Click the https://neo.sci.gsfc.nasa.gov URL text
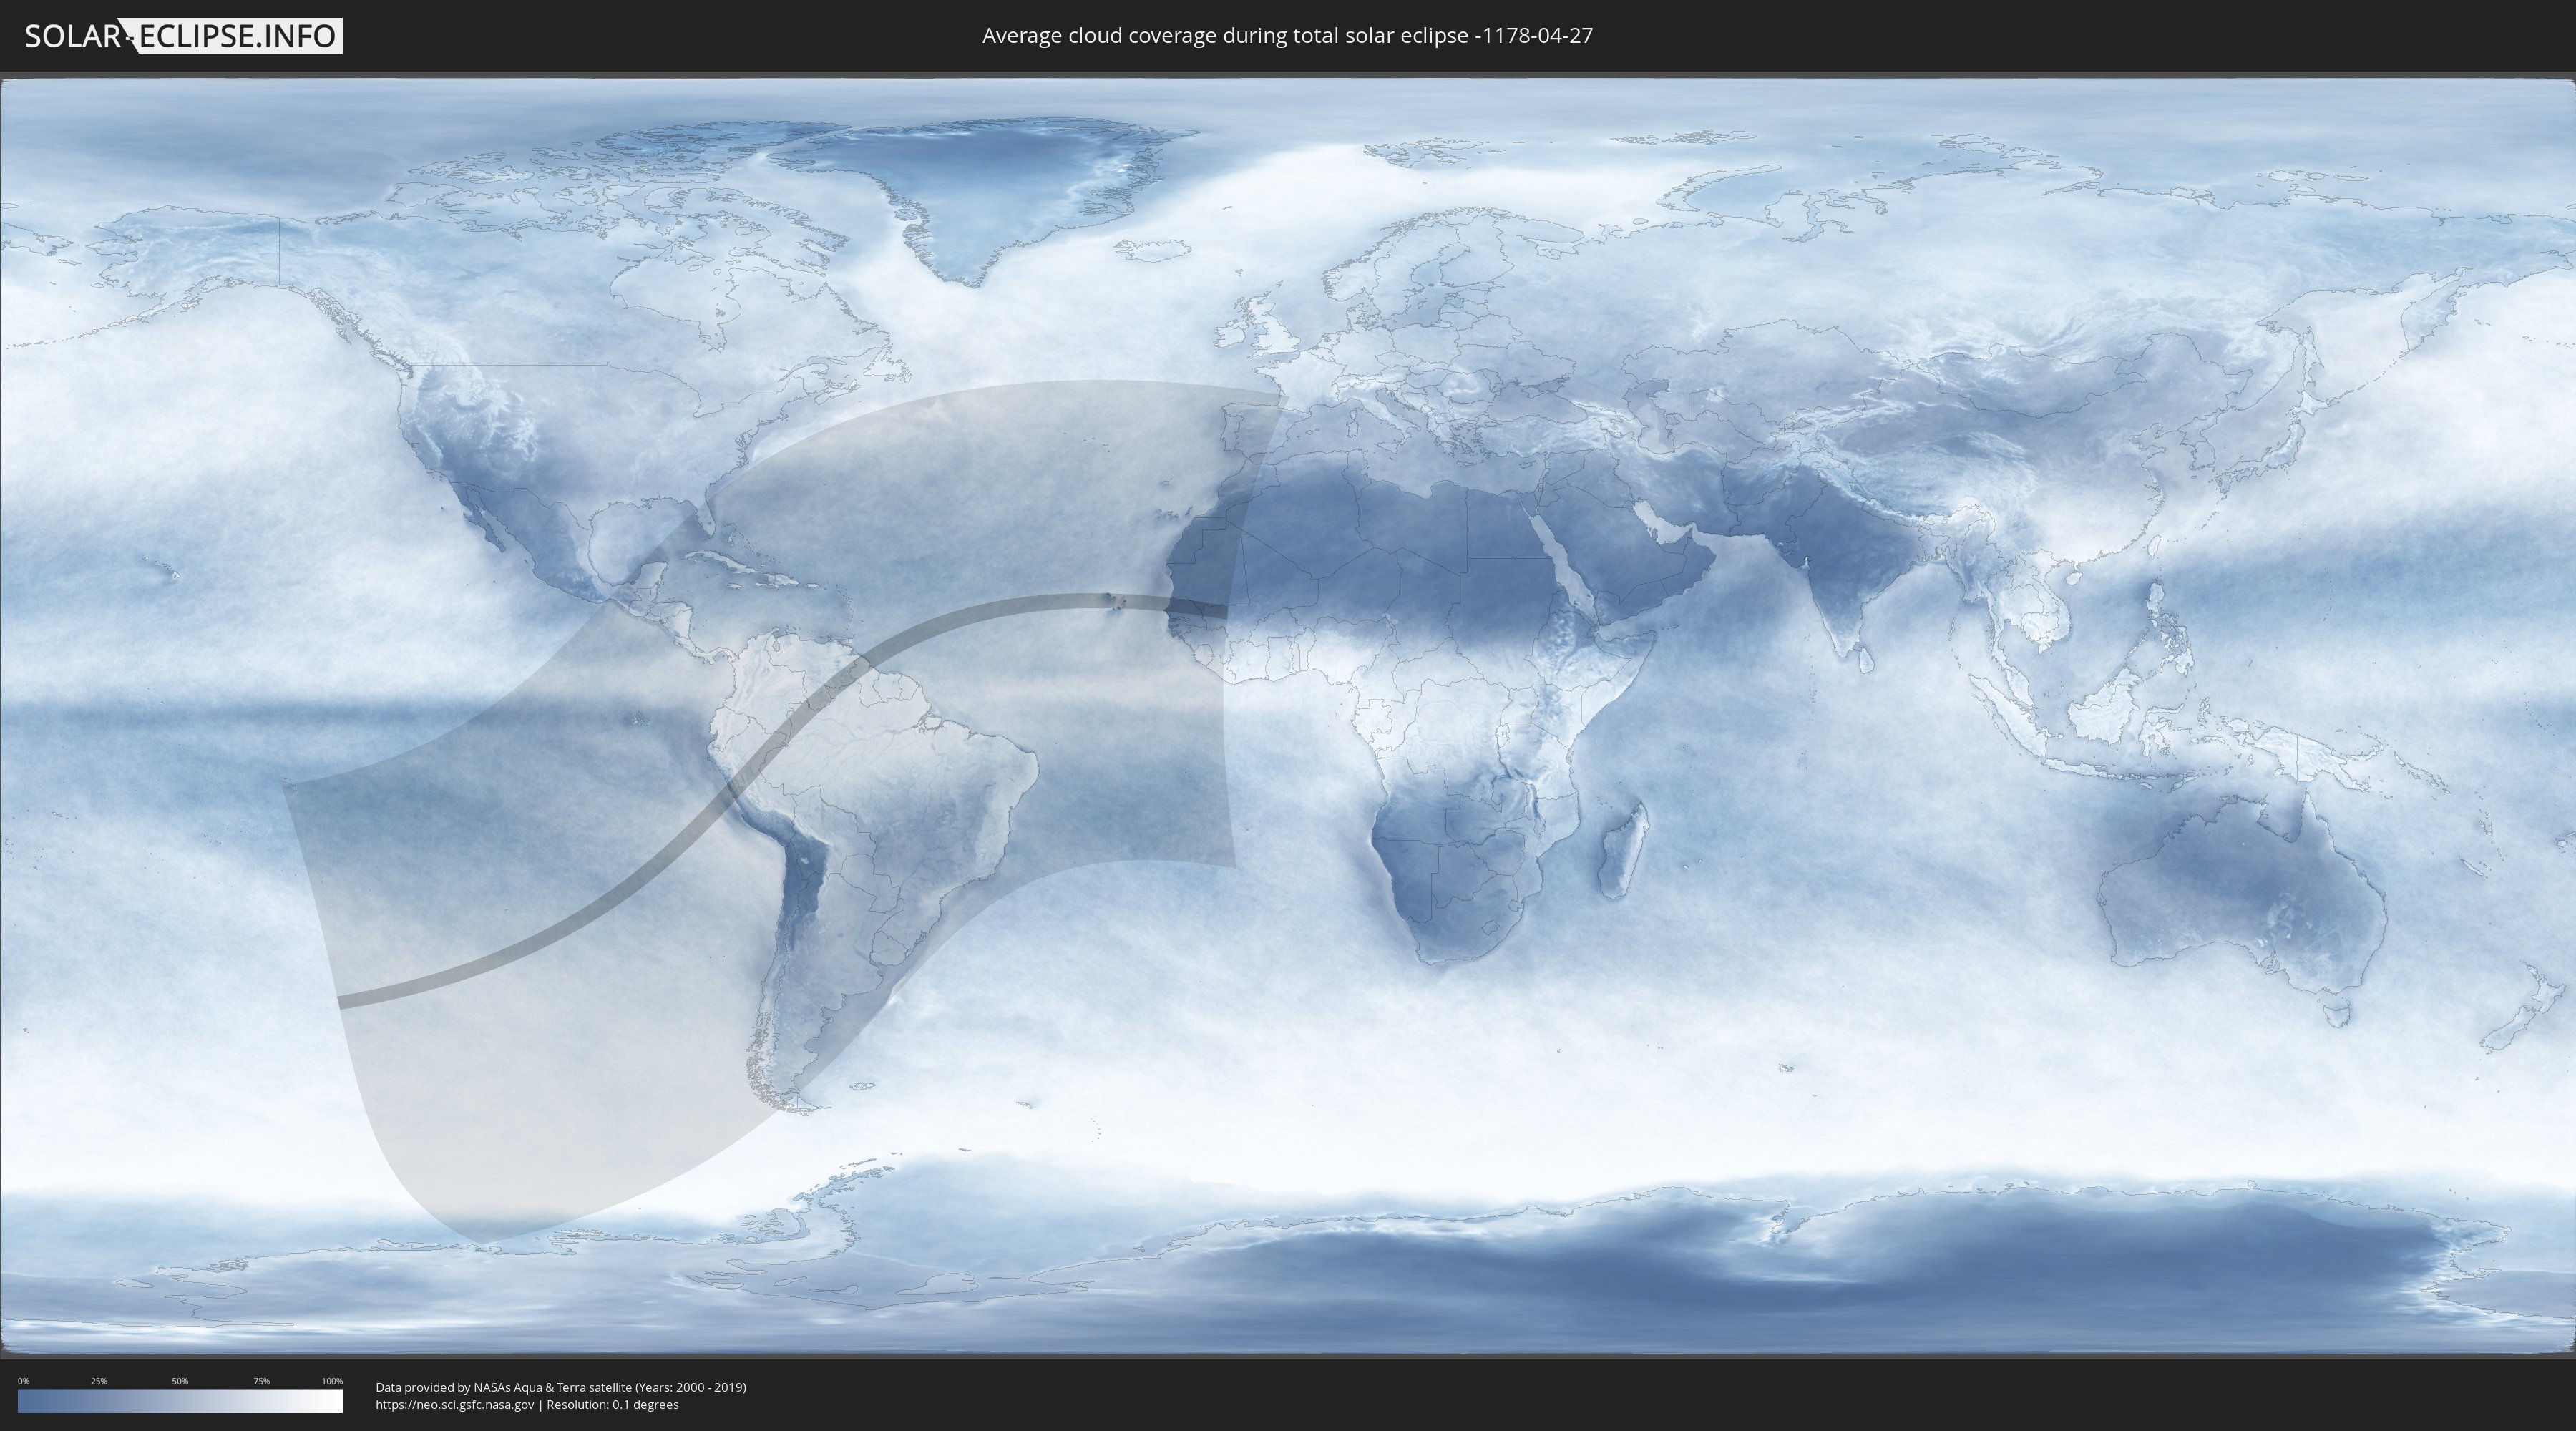This screenshot has width=2576, height=1431. 455,1405
